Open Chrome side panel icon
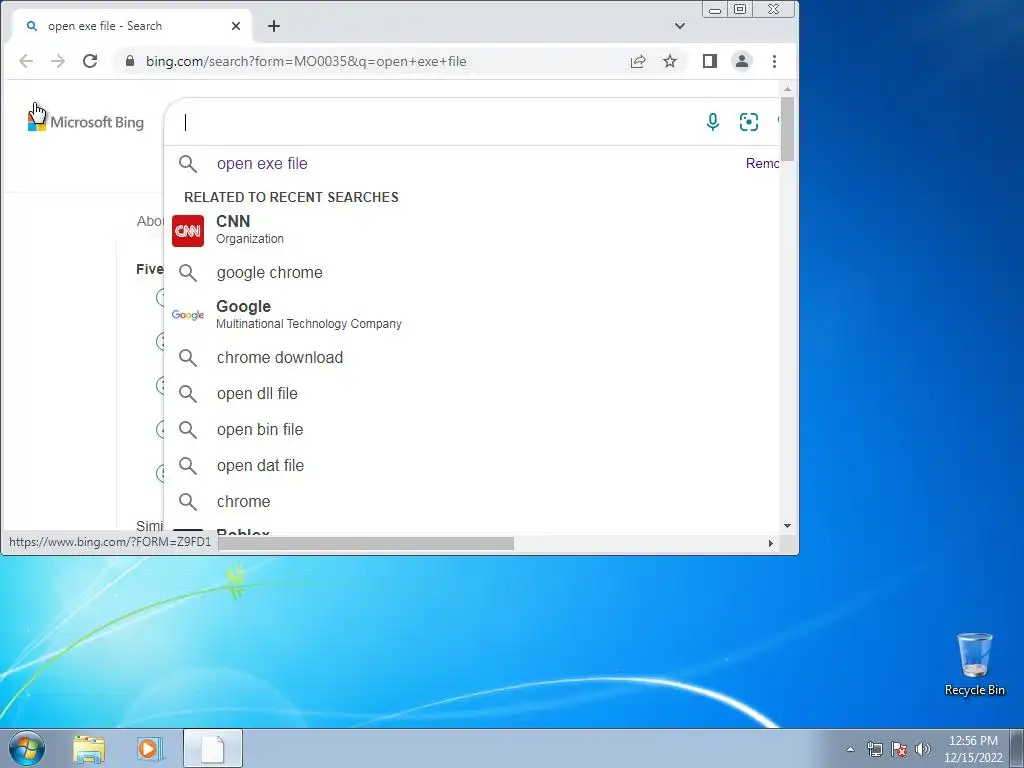The image size is (1024, 768). pyautogui.click(x=710, y=61)
